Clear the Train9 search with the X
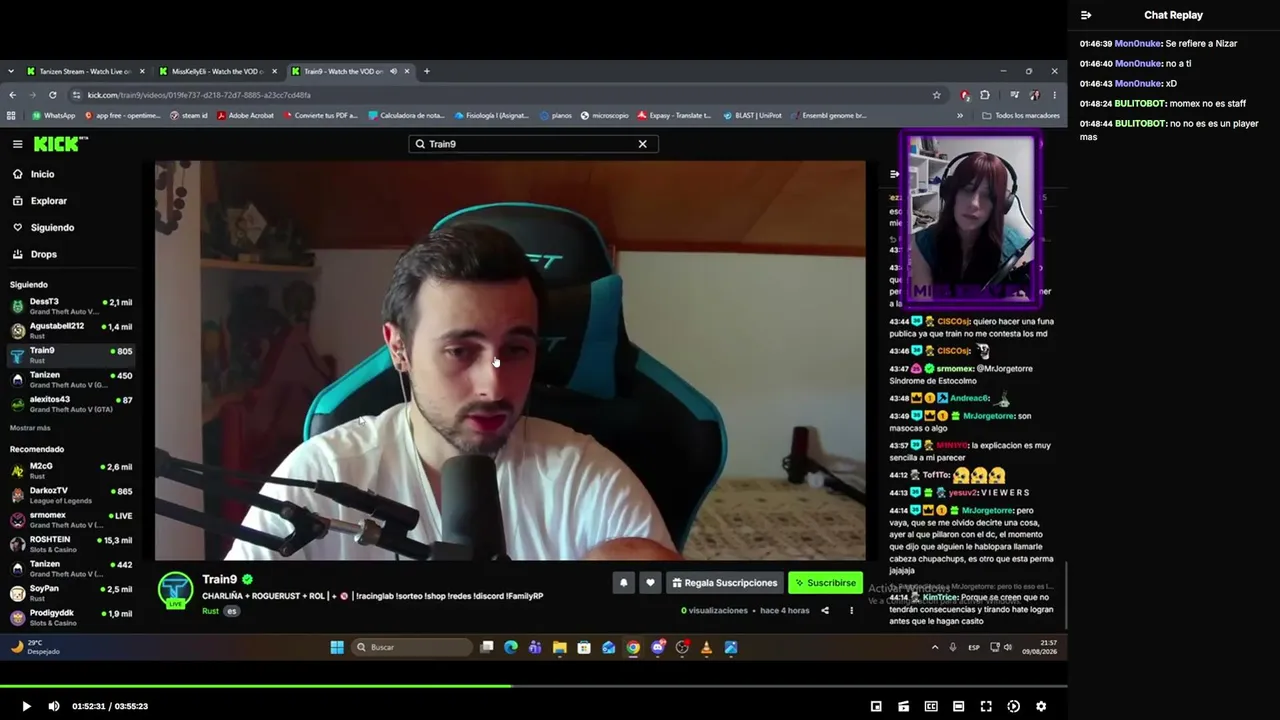 [x=642, y=144]
